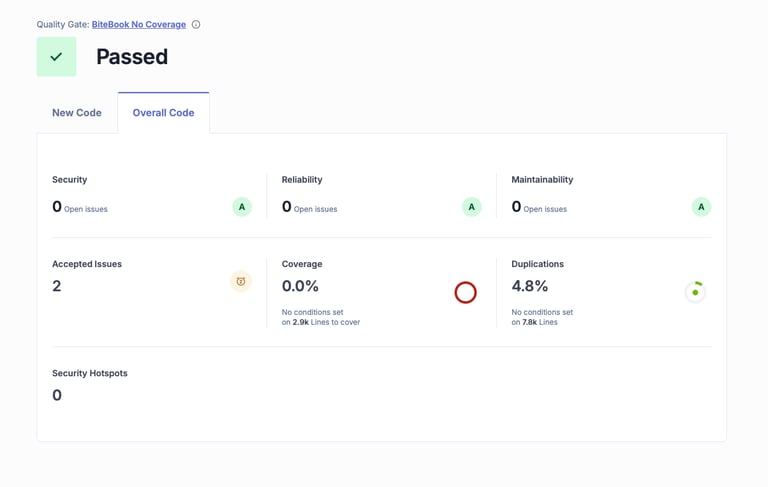Click the Maintainability A rating badge
768x487 pixels.
(701, 207)
